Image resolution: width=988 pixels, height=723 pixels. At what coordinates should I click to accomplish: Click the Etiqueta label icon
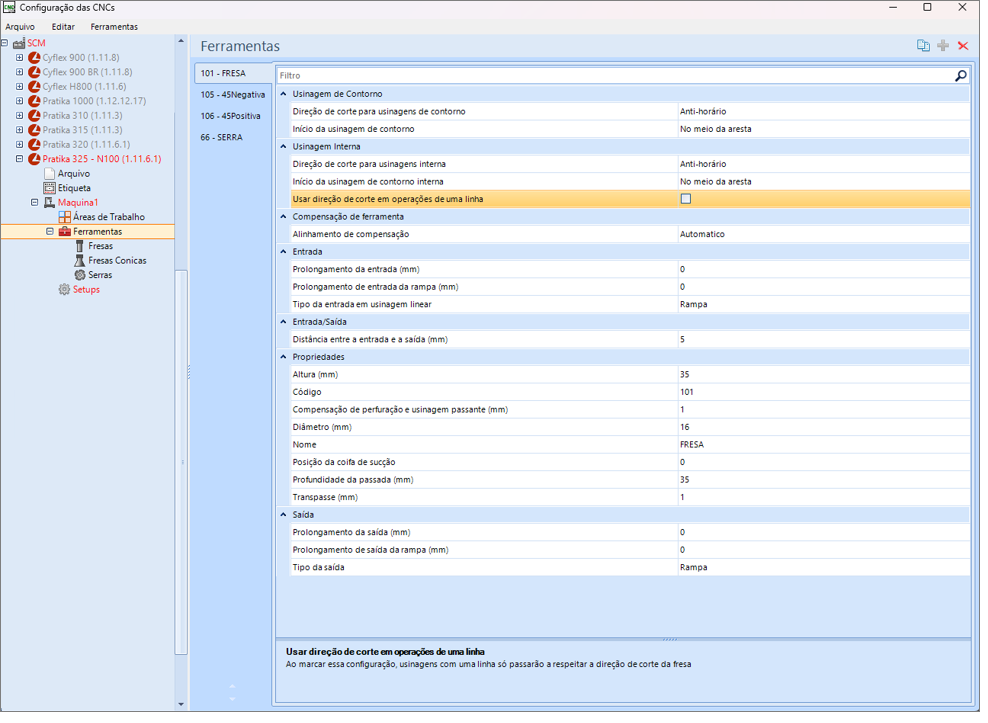50,189
